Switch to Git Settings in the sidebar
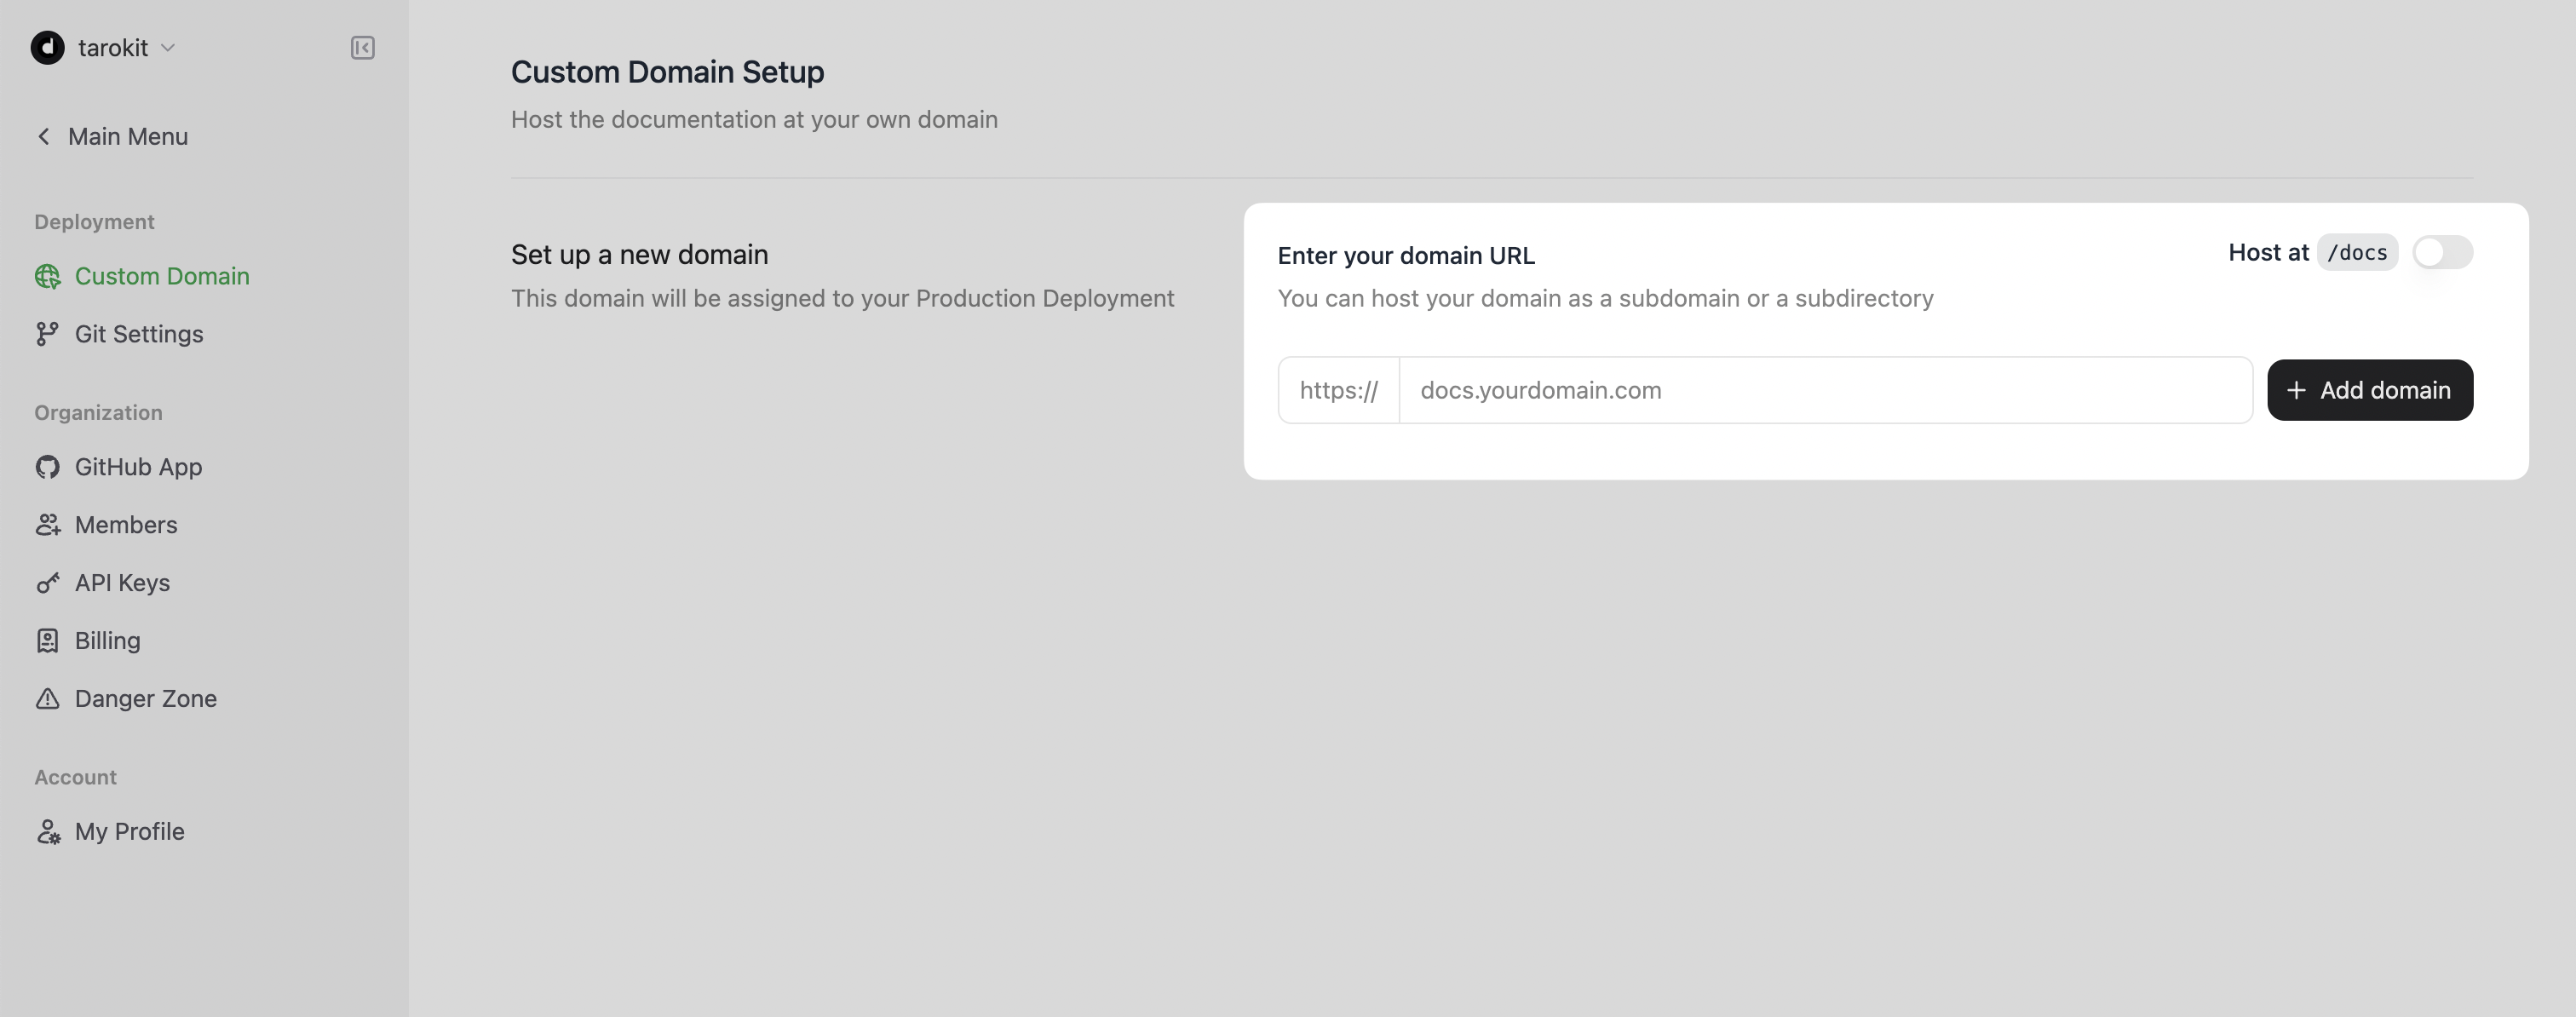 [x=139, y=334]
